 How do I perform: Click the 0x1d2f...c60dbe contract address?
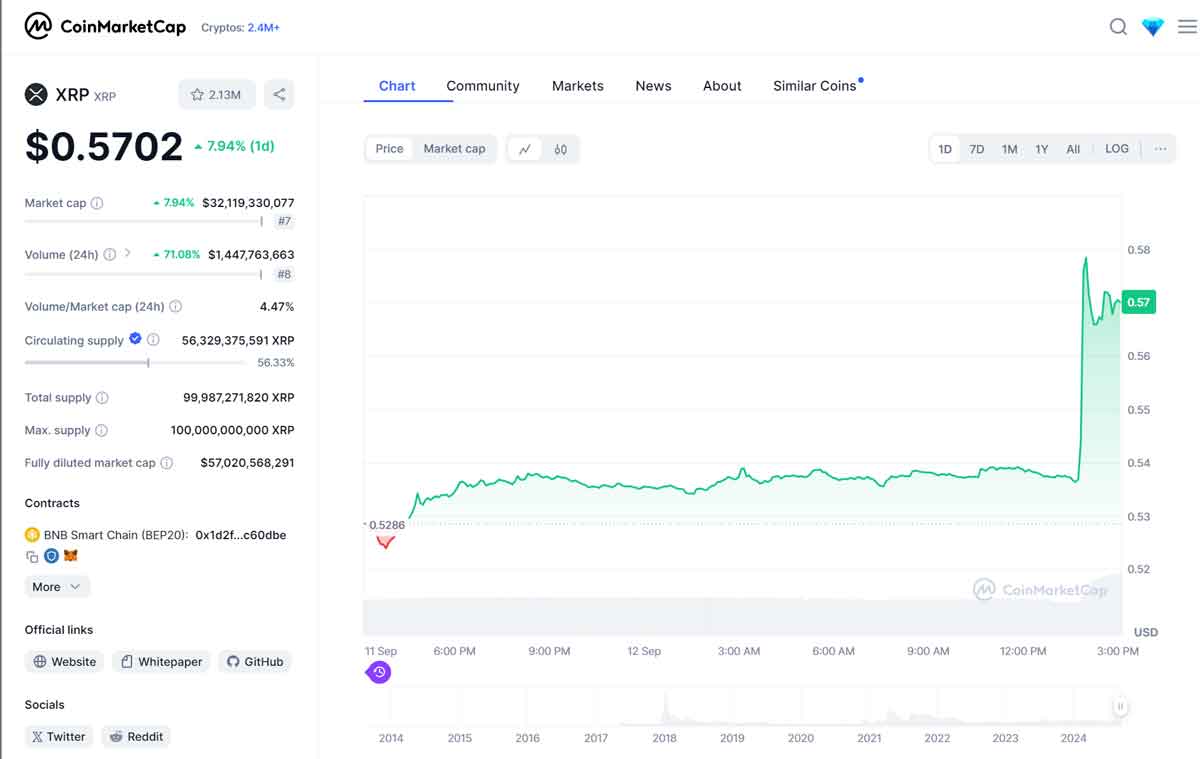pos(241,535)
